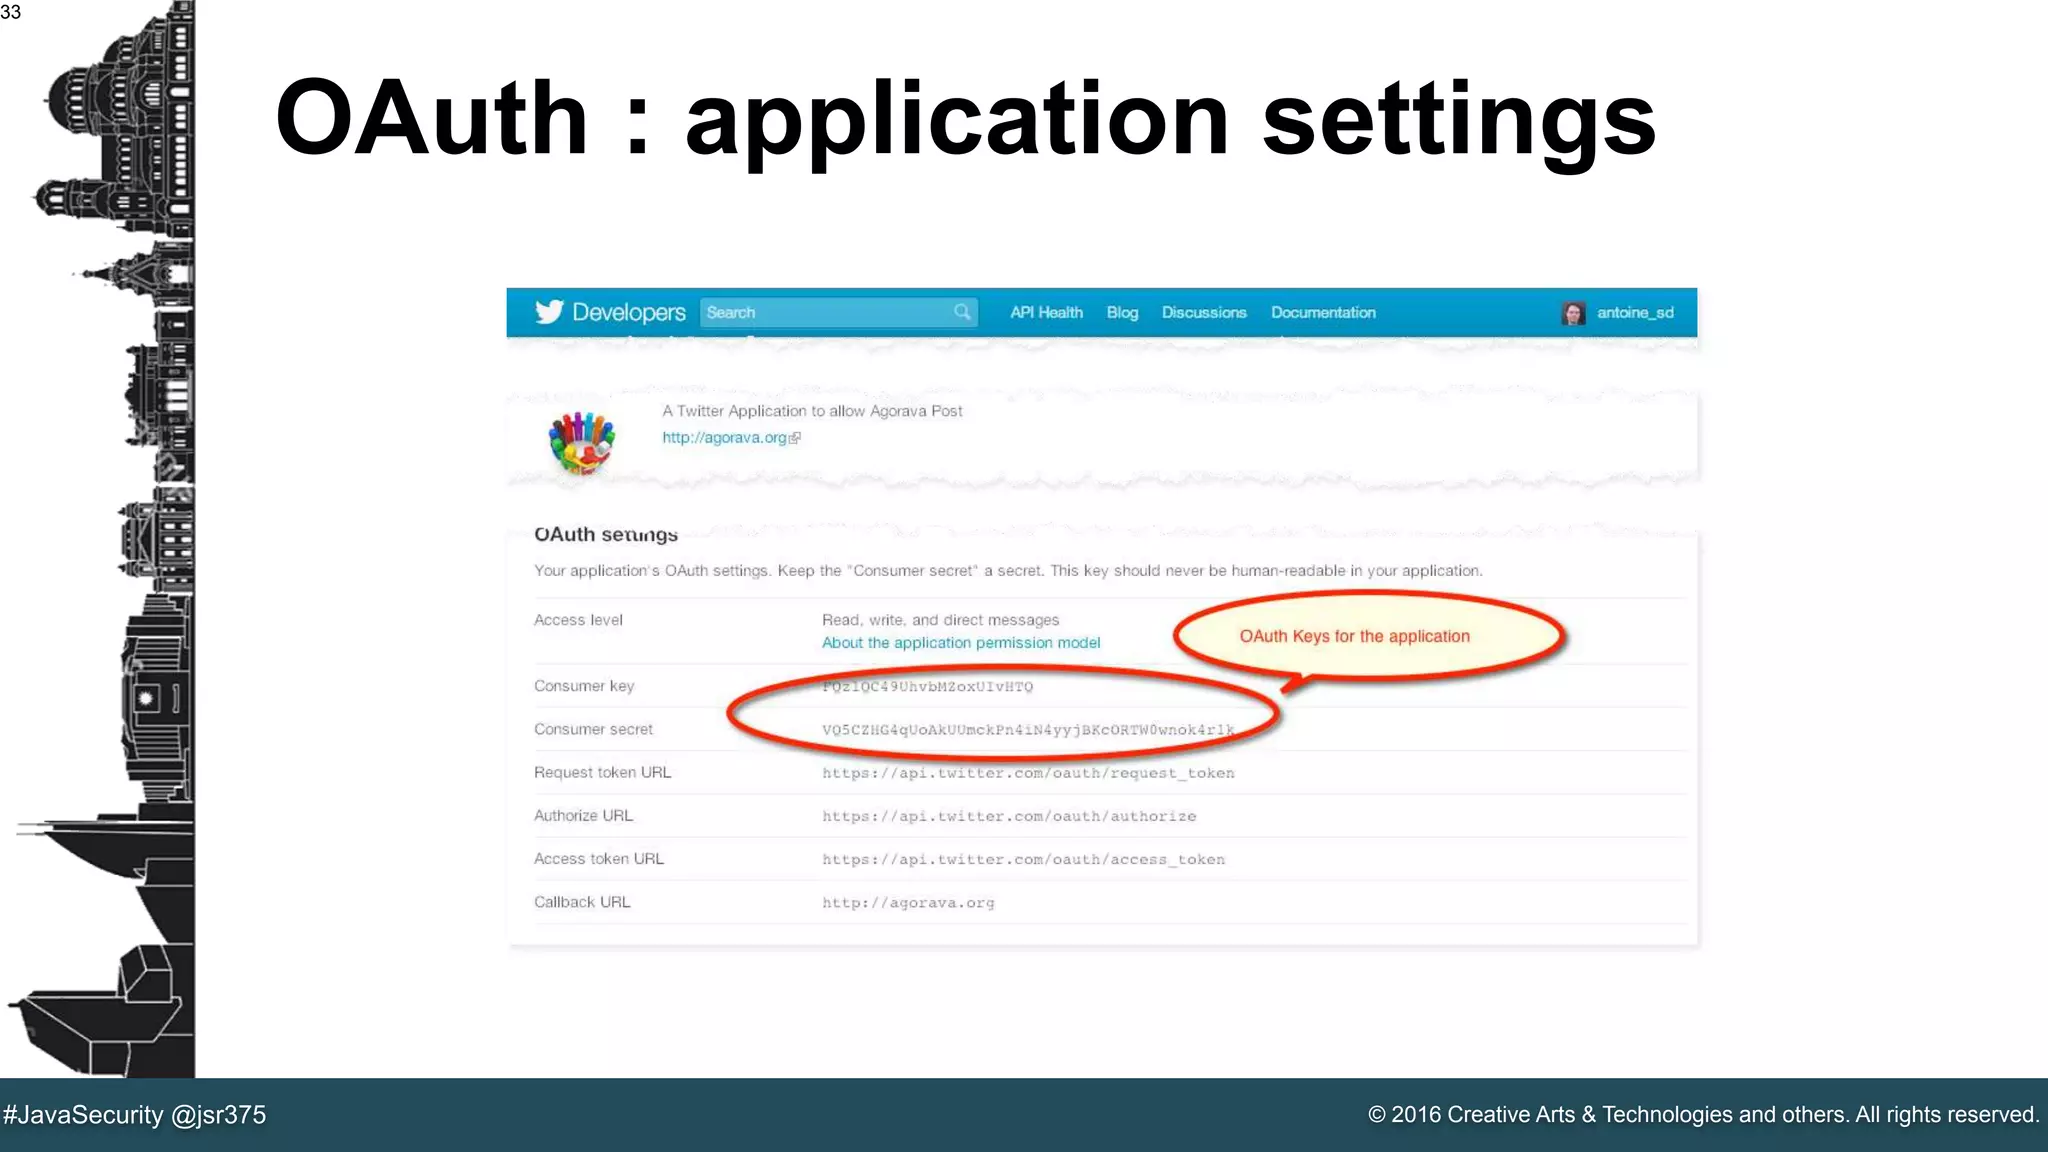The width and height of the screenshot is (2048, 1152).
Task: Click the request_token URL value
Action: pyautogui.click(x=1028, y=773)
